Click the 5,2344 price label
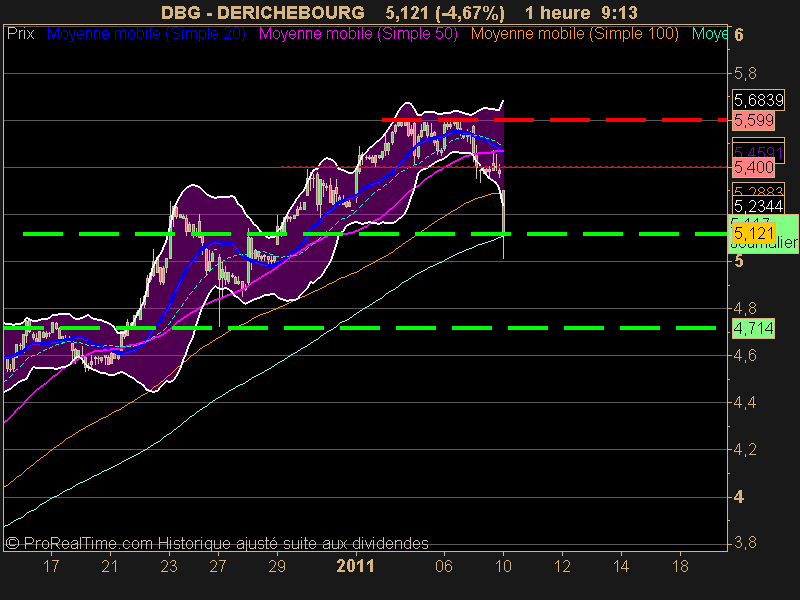800x600 pixels. (759, 206)
